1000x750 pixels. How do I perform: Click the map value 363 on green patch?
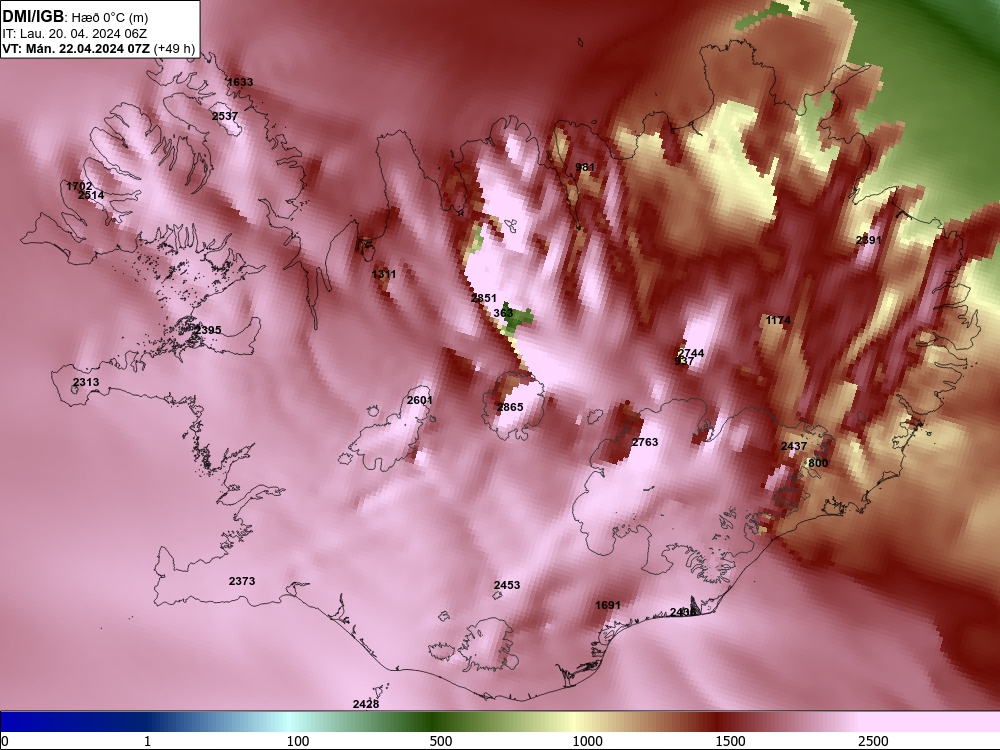click(503, 313)
